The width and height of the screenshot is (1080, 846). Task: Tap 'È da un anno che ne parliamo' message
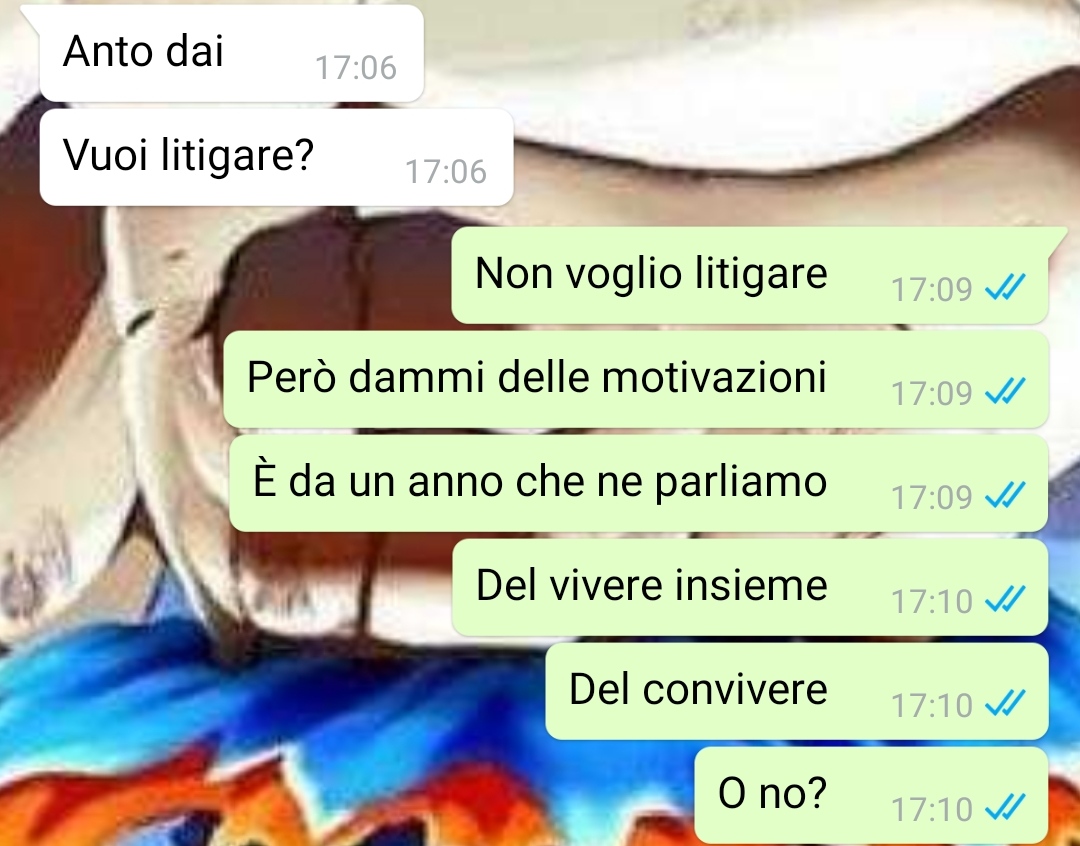(638, 484)
